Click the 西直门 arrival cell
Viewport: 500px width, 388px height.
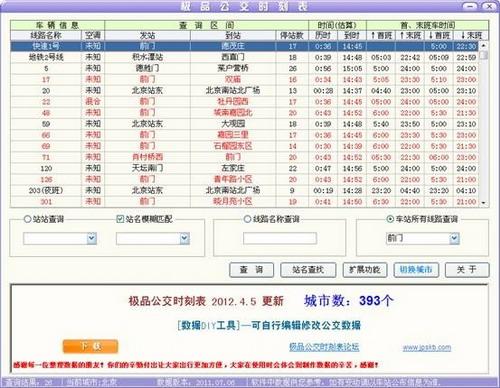click(x=233, y=57)
